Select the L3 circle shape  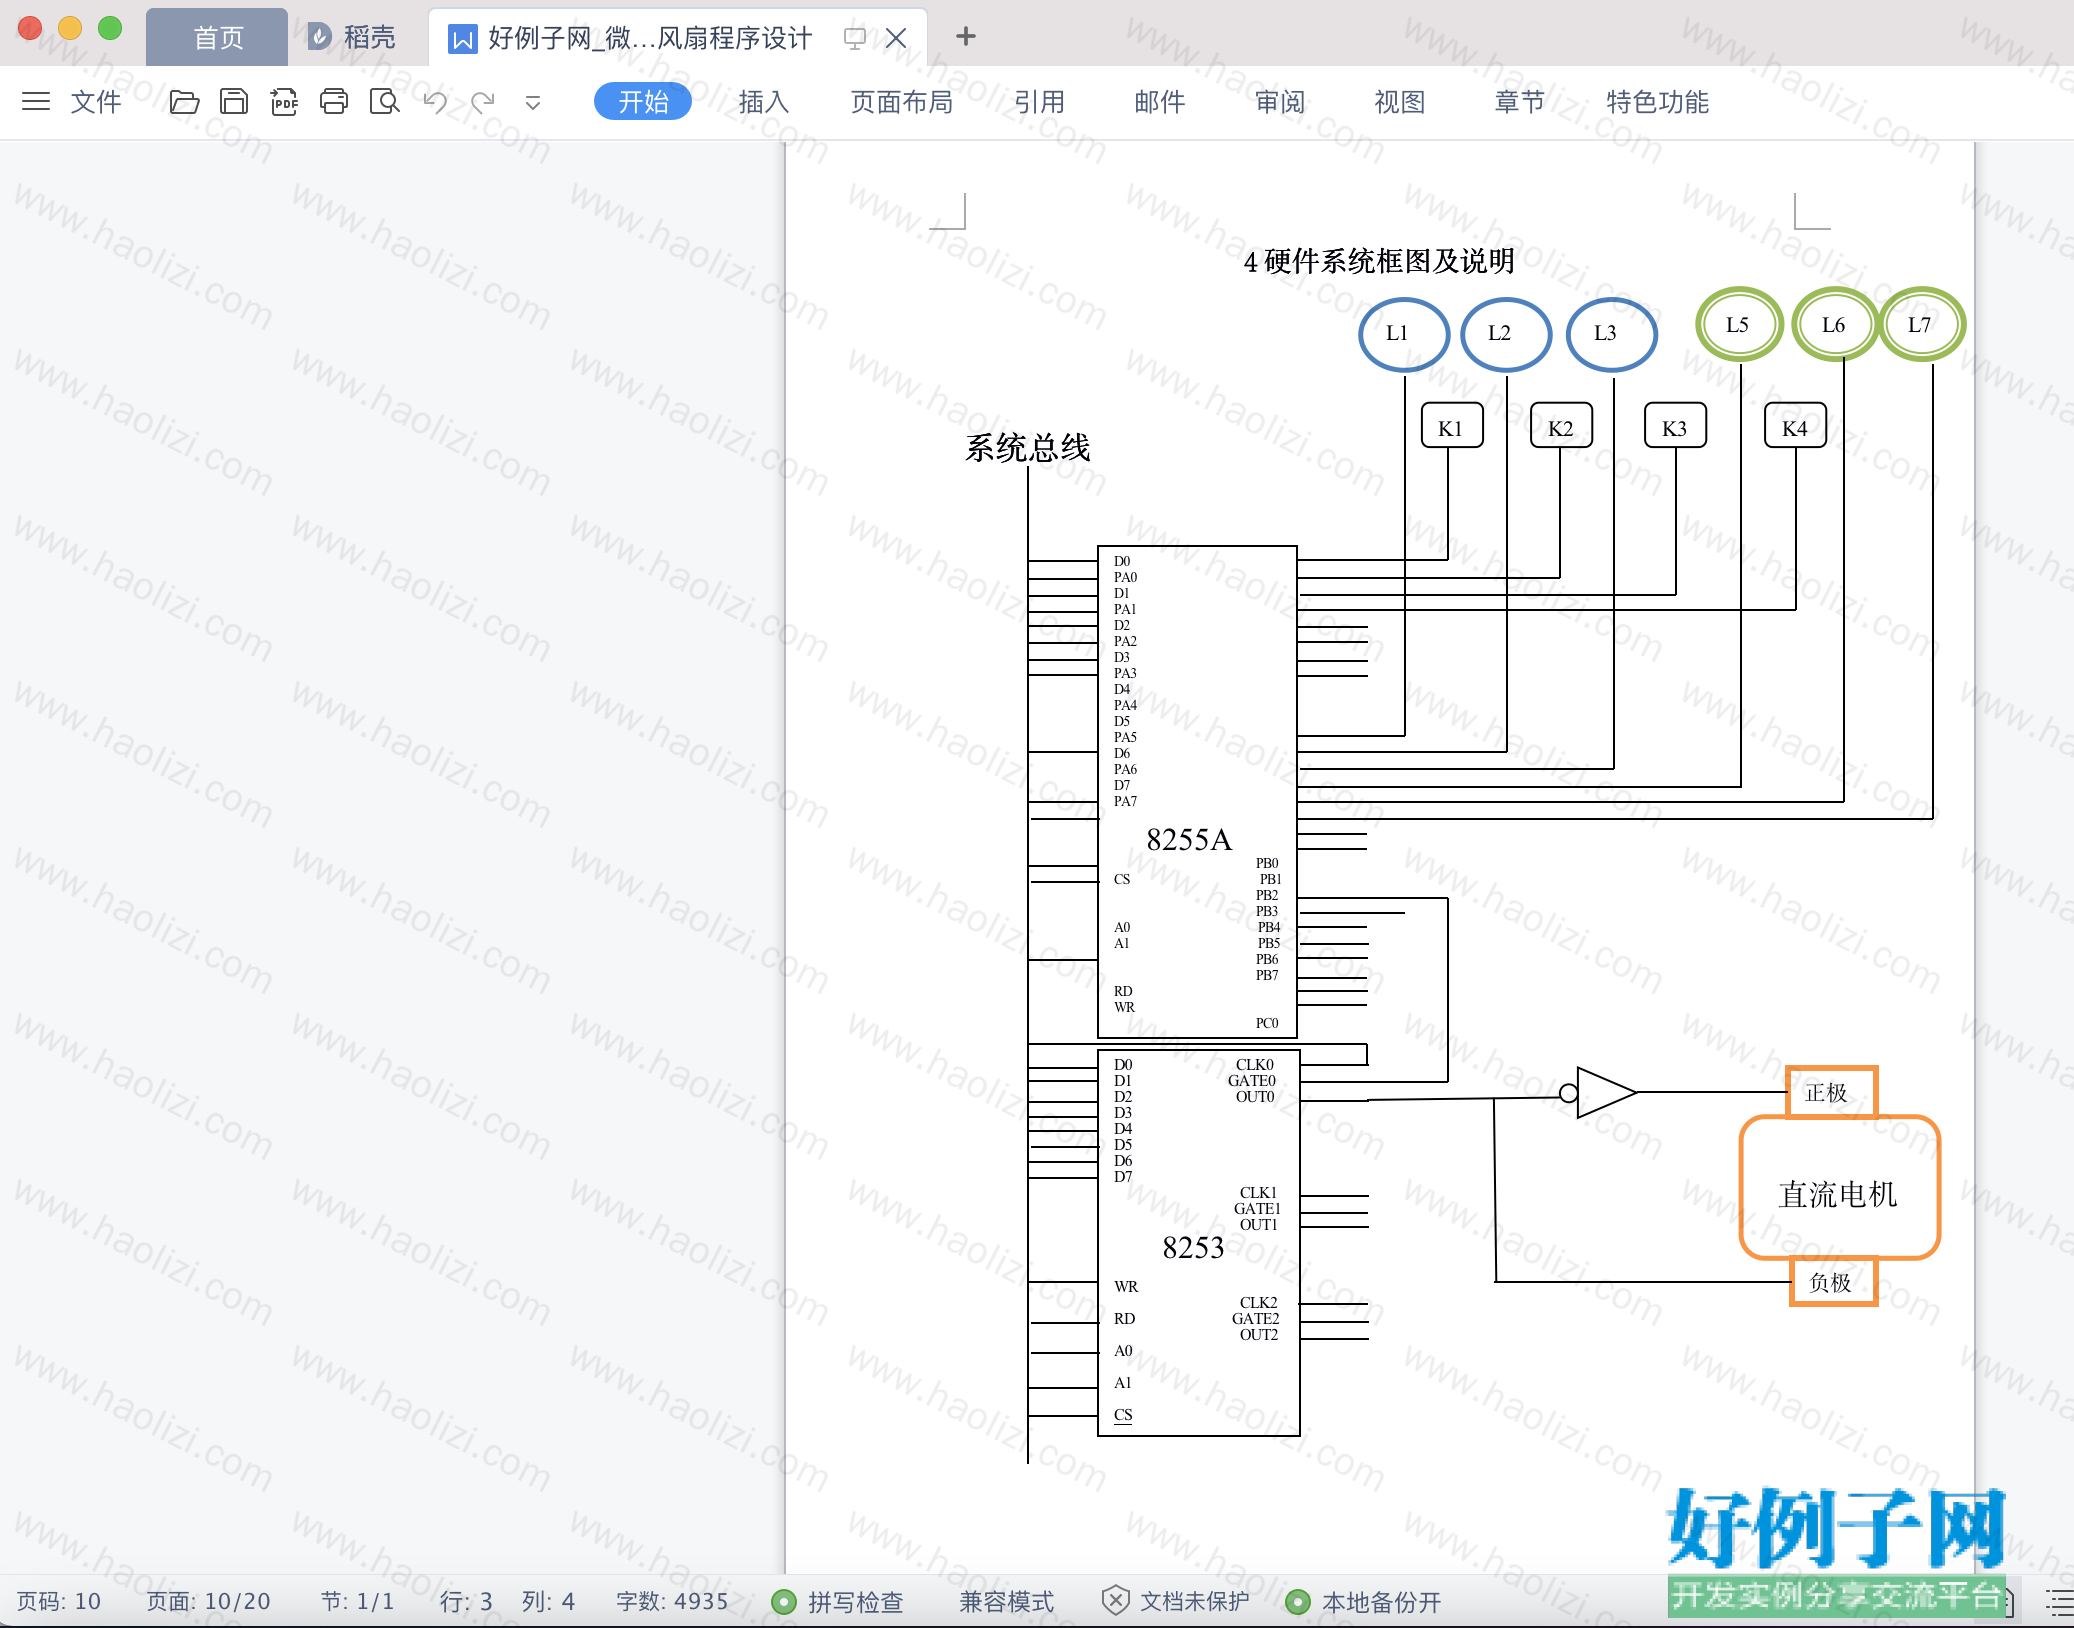point(1611,334)
